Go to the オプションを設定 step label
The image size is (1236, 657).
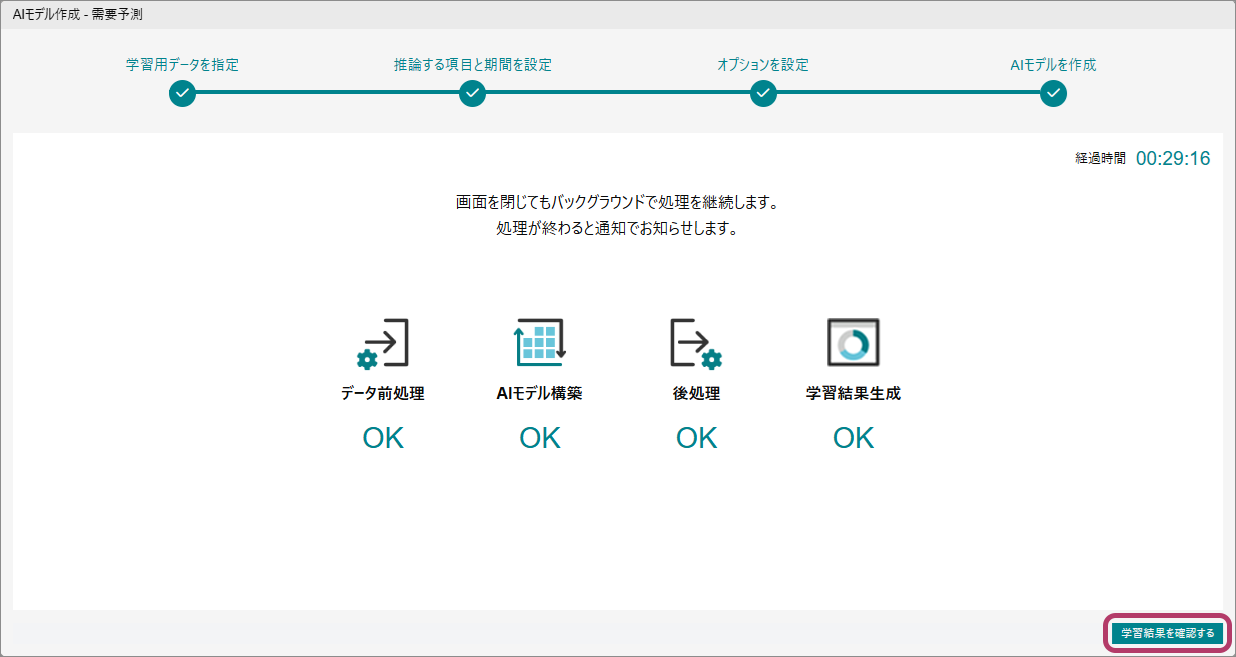[x=763, y=65]
